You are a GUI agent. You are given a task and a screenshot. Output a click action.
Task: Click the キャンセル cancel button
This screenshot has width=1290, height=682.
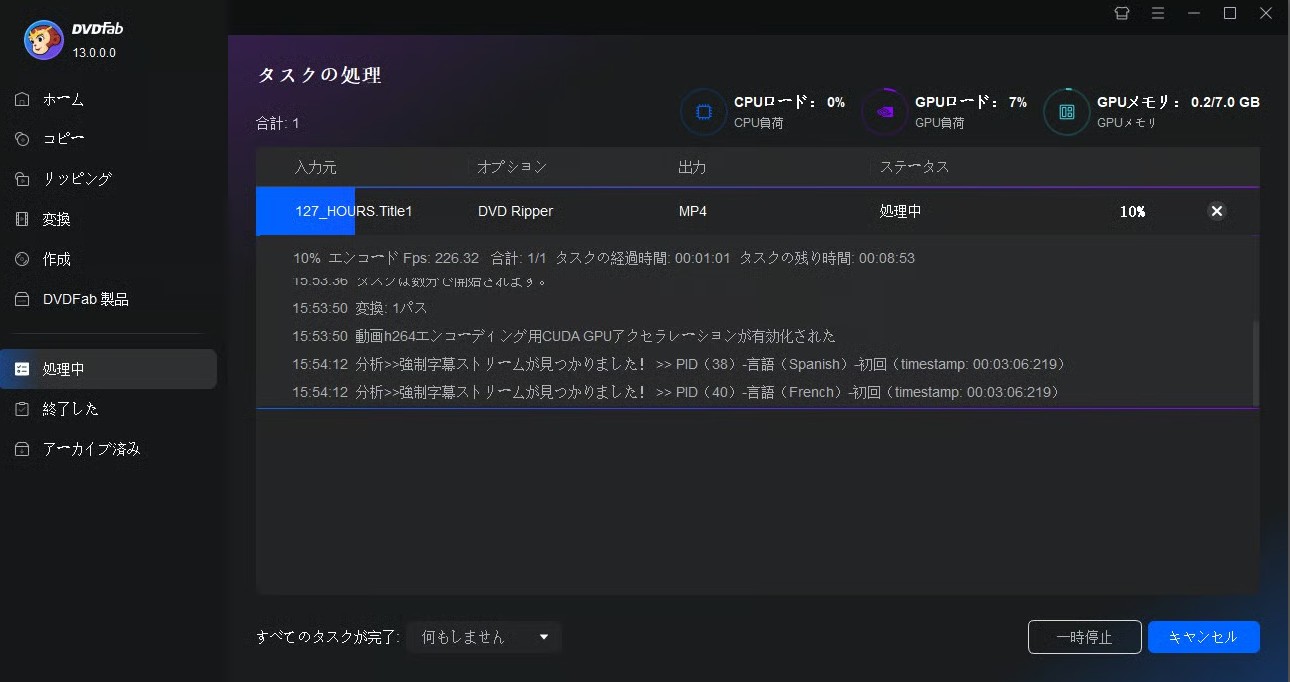1203,637
